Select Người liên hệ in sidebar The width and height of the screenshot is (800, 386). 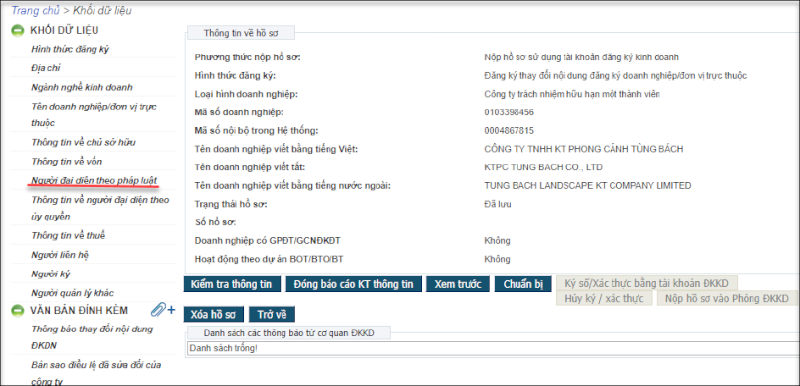pyautogui.click(x=60, y=255)
